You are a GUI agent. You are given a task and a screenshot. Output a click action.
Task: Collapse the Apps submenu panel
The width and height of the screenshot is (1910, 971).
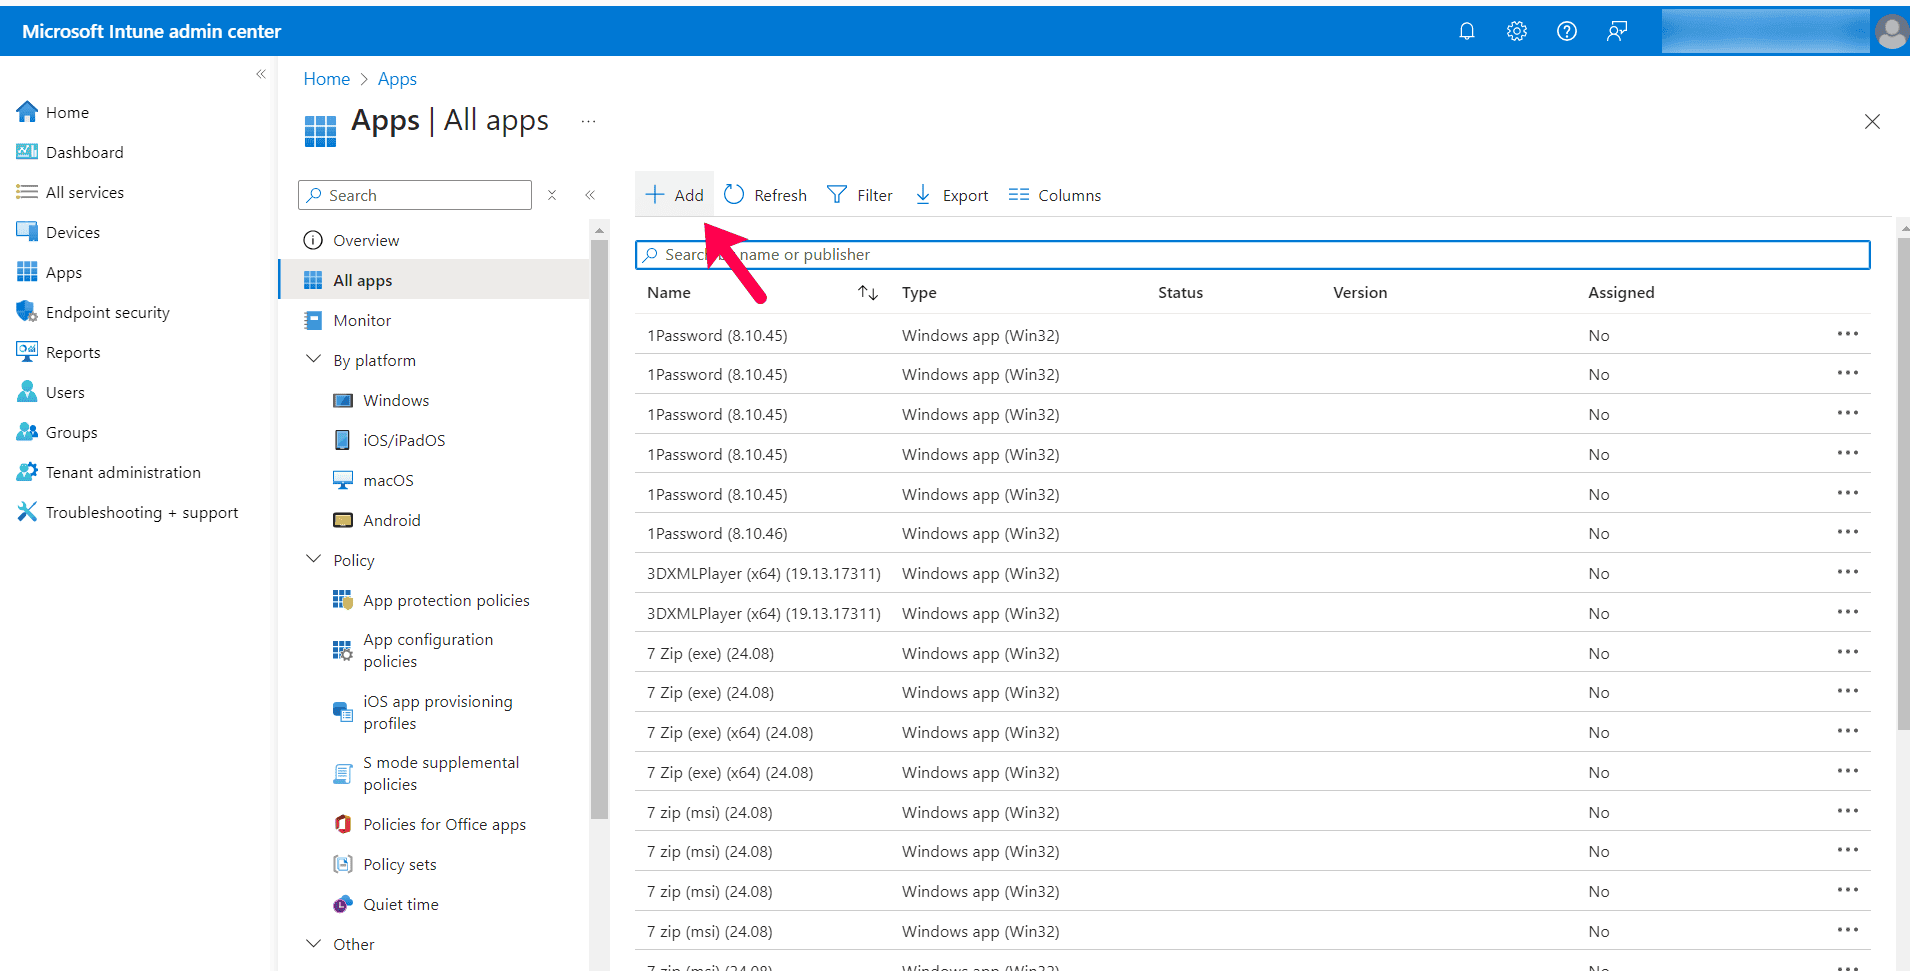[x=590, y=195]
